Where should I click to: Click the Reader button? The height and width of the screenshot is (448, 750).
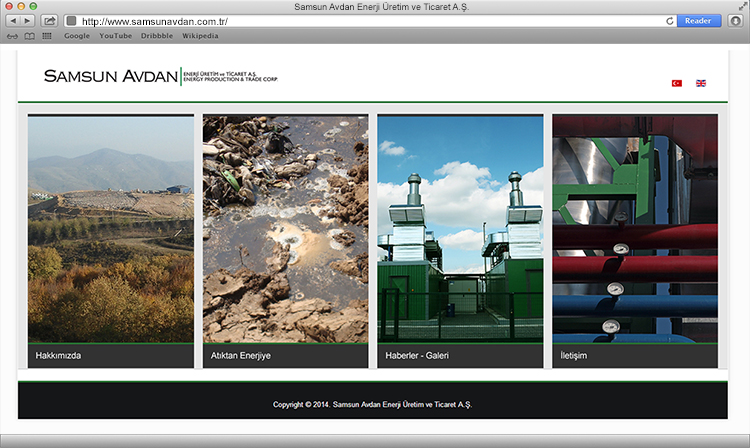point(699,21)
